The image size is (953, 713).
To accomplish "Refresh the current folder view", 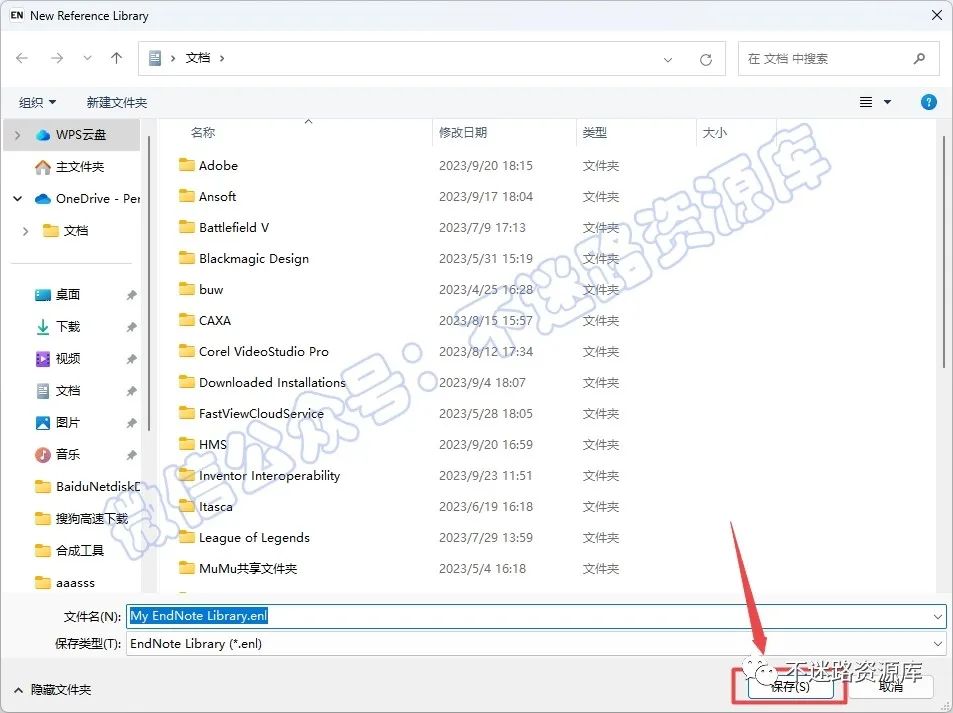I will pos(705,60).
